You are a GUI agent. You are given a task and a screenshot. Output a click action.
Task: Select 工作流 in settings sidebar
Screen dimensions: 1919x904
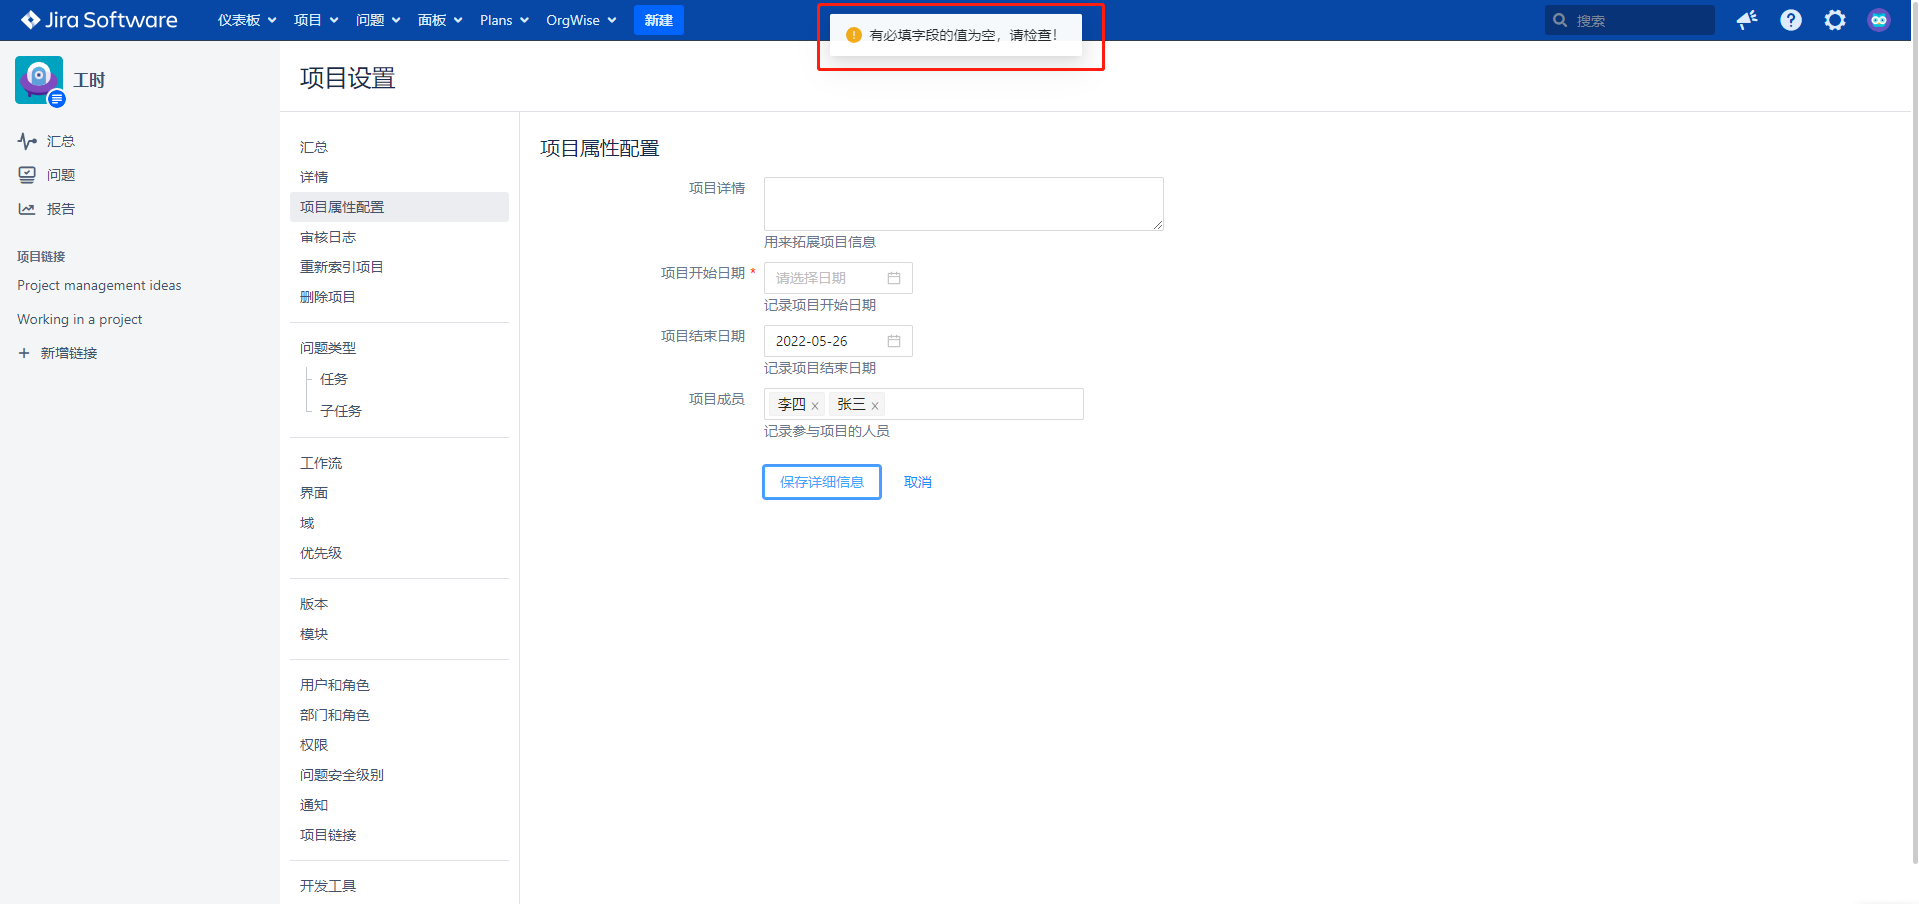[x=321, y=463]
